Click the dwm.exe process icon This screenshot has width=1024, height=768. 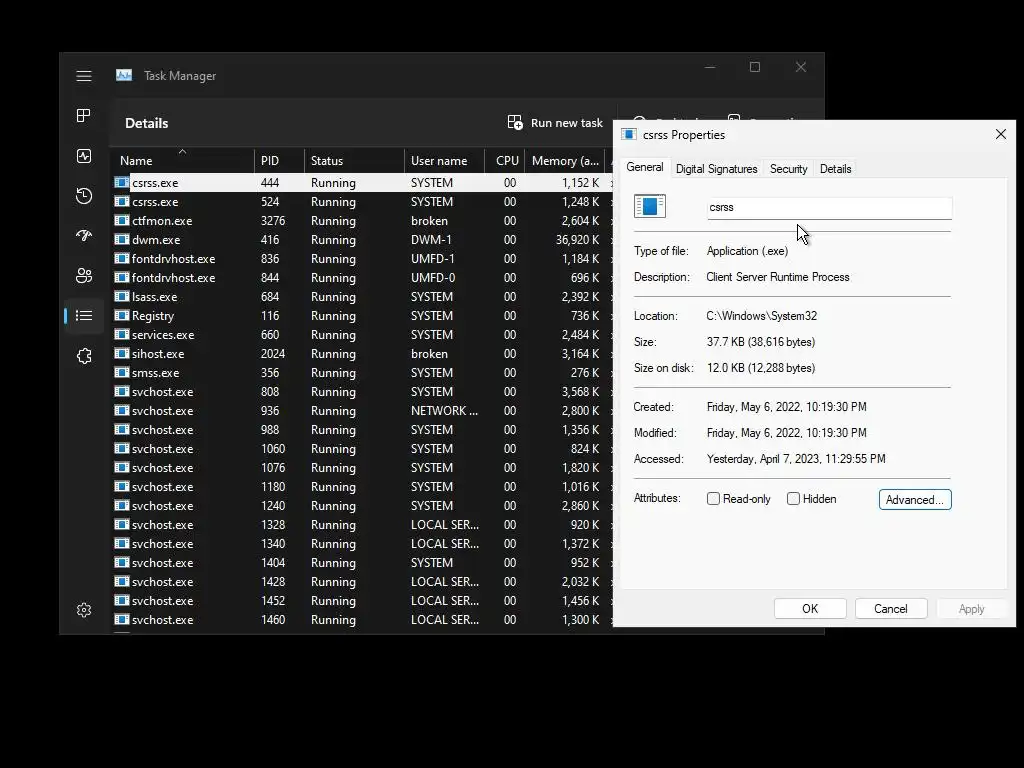click(121, 240)
